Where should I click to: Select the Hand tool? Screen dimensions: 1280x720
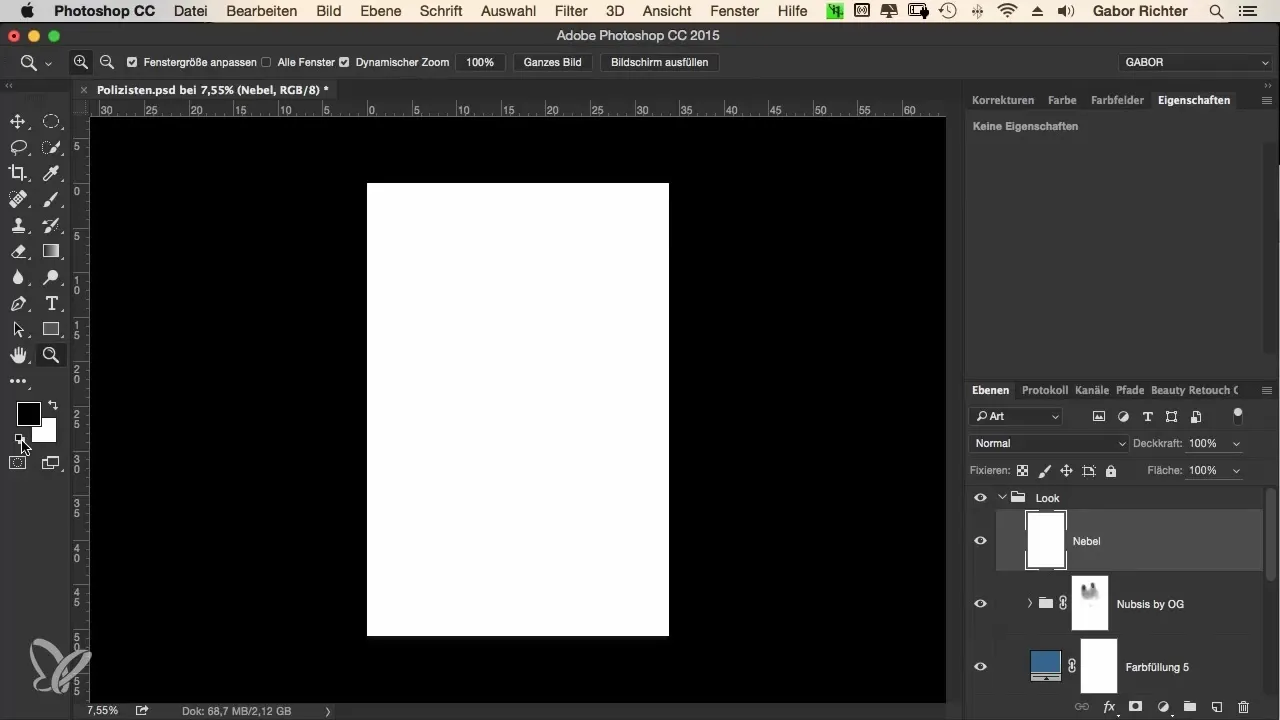(18, 355)
